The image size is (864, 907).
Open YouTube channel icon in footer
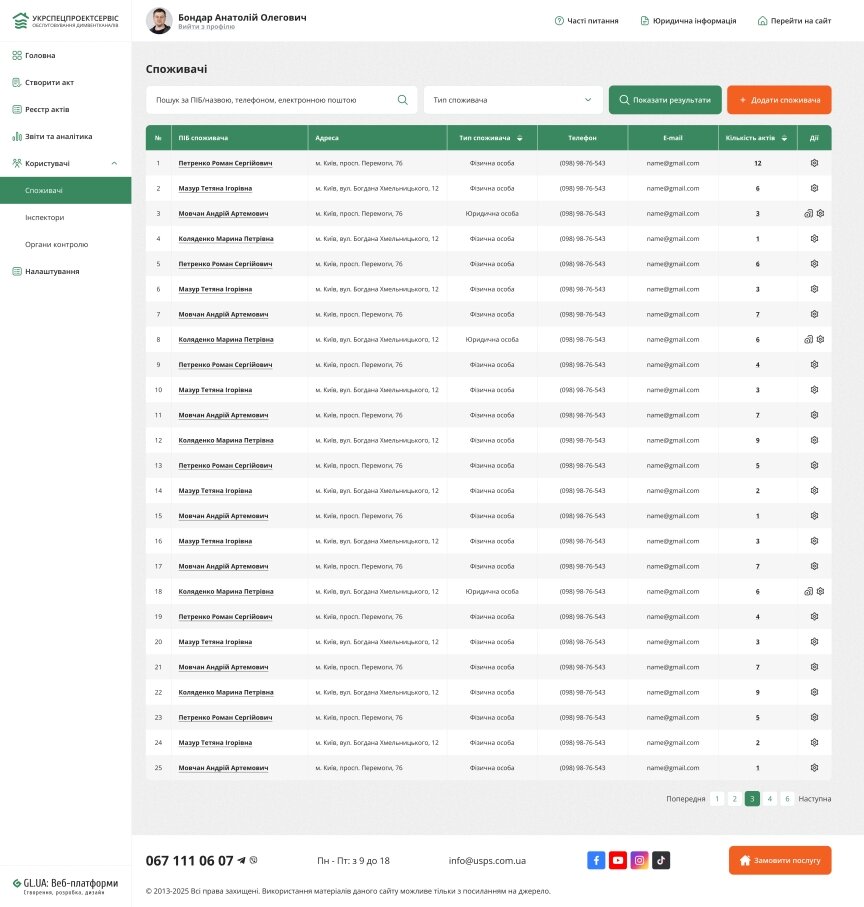[618, 860]
